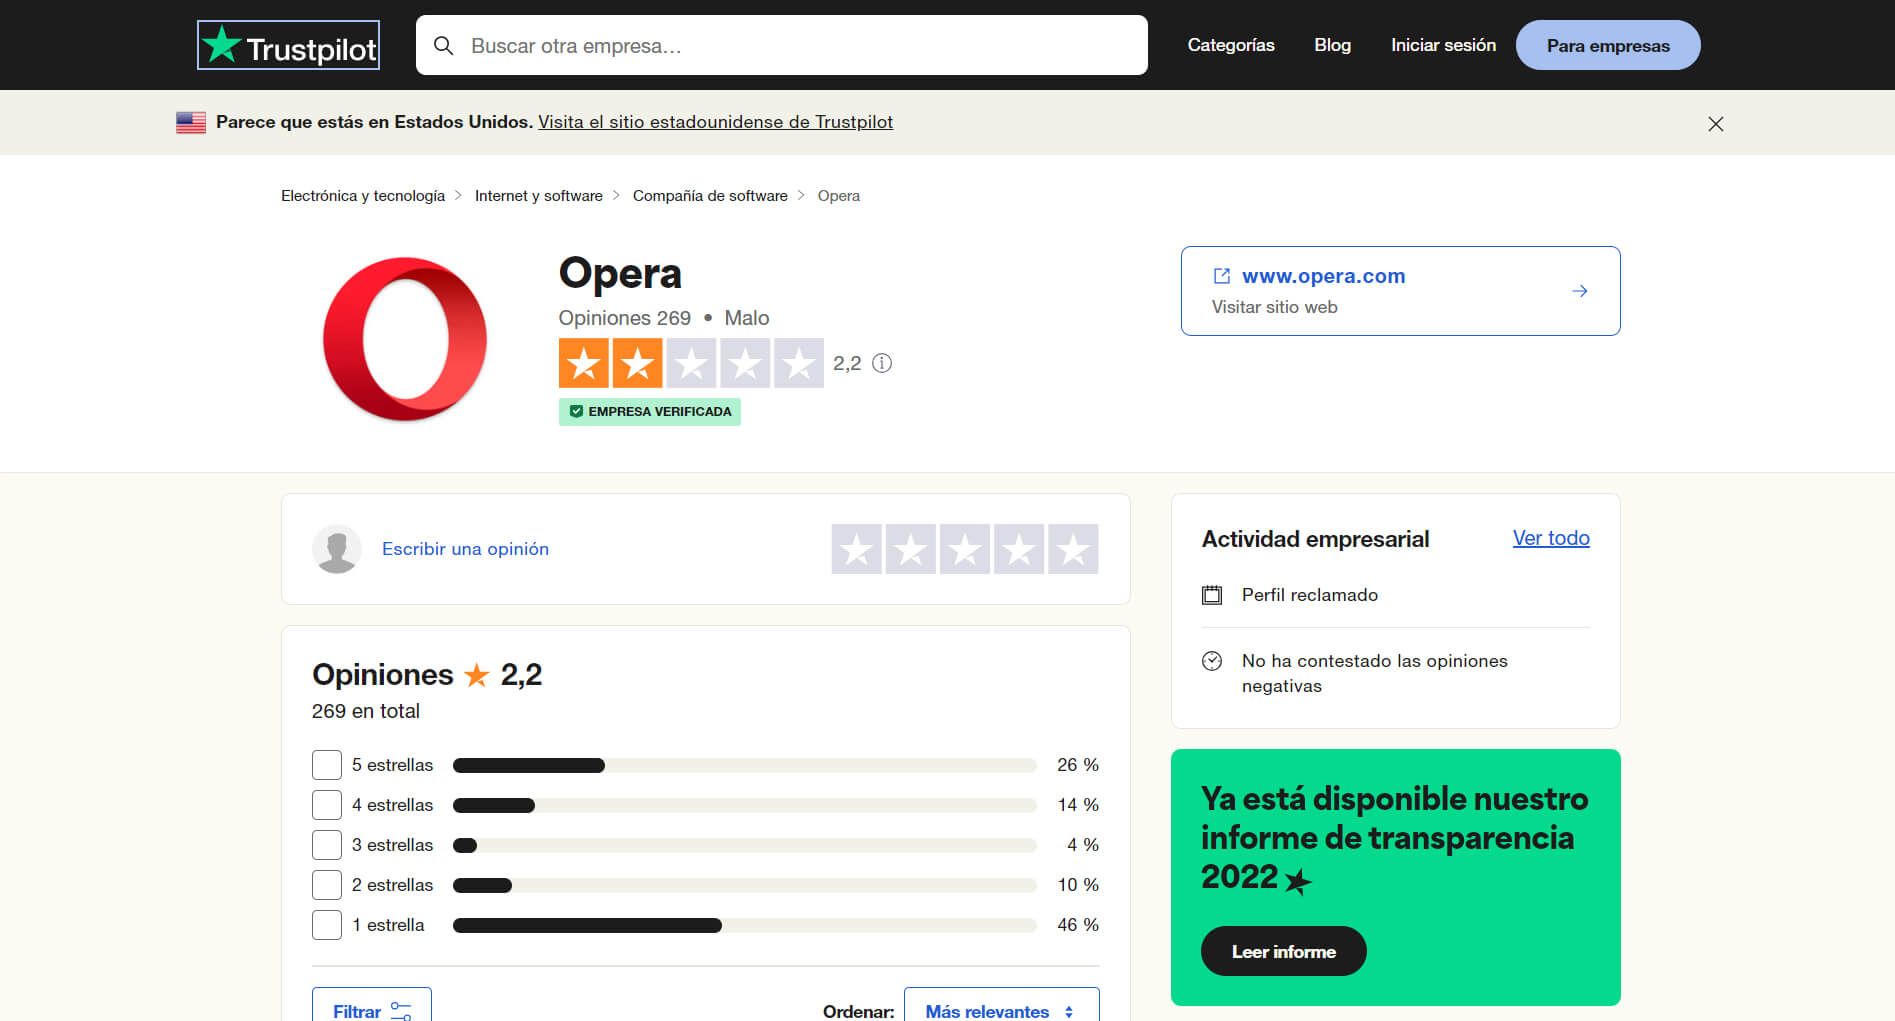Click the arrow icon in website card
Viewport: 1895px width, 1021px height.
pos(1580,291)
